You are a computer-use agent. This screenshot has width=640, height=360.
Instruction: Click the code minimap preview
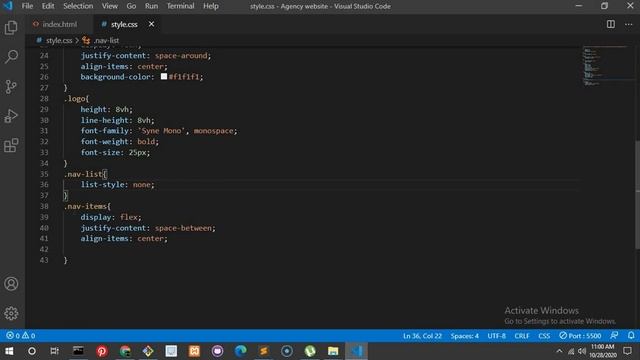607,66
